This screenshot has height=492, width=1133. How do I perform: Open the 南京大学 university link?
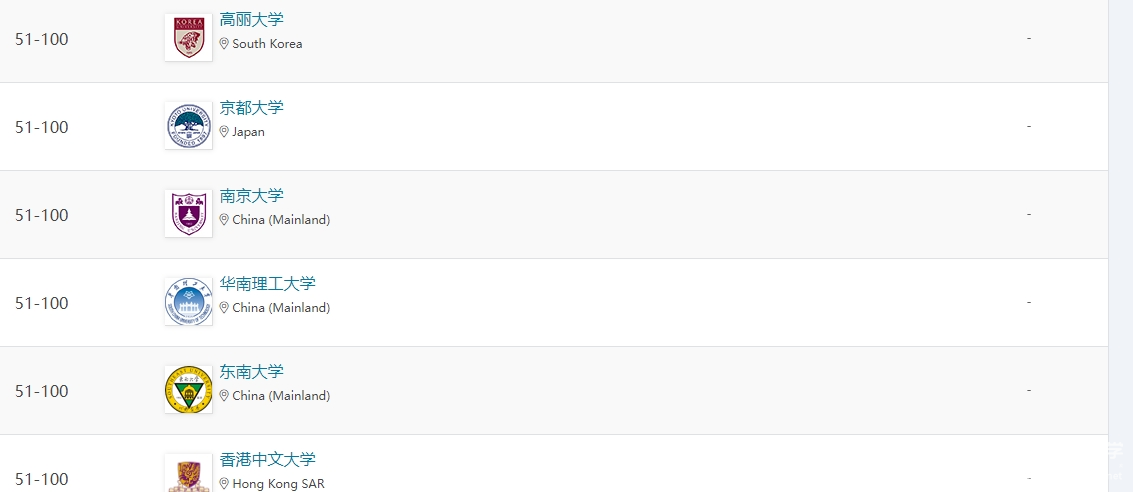(x=251, y=197)
